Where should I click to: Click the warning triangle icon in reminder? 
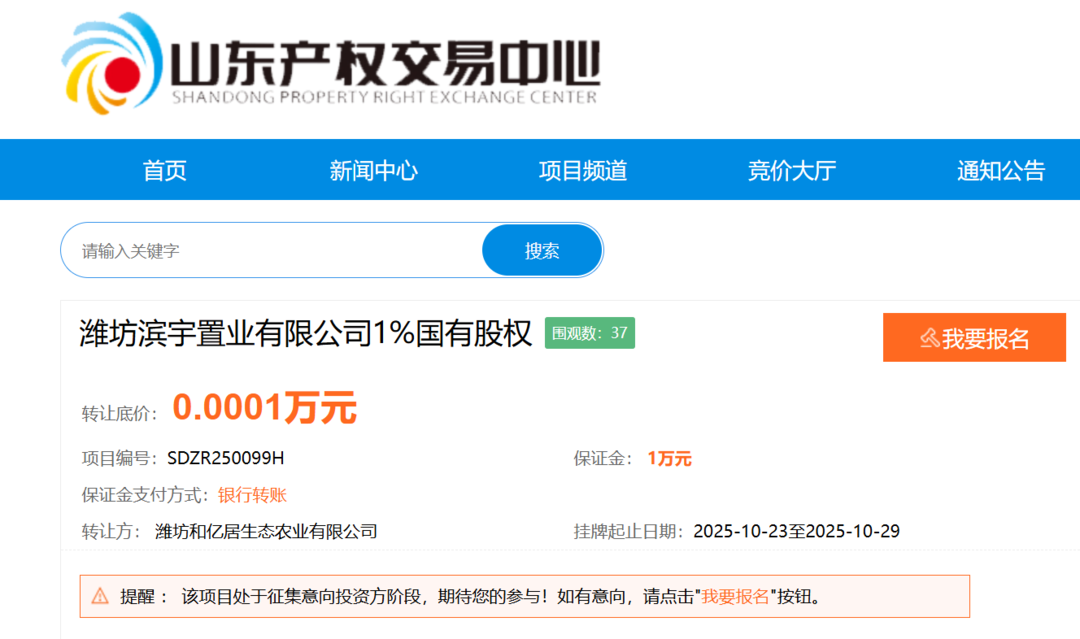click(x=100, y=596)
